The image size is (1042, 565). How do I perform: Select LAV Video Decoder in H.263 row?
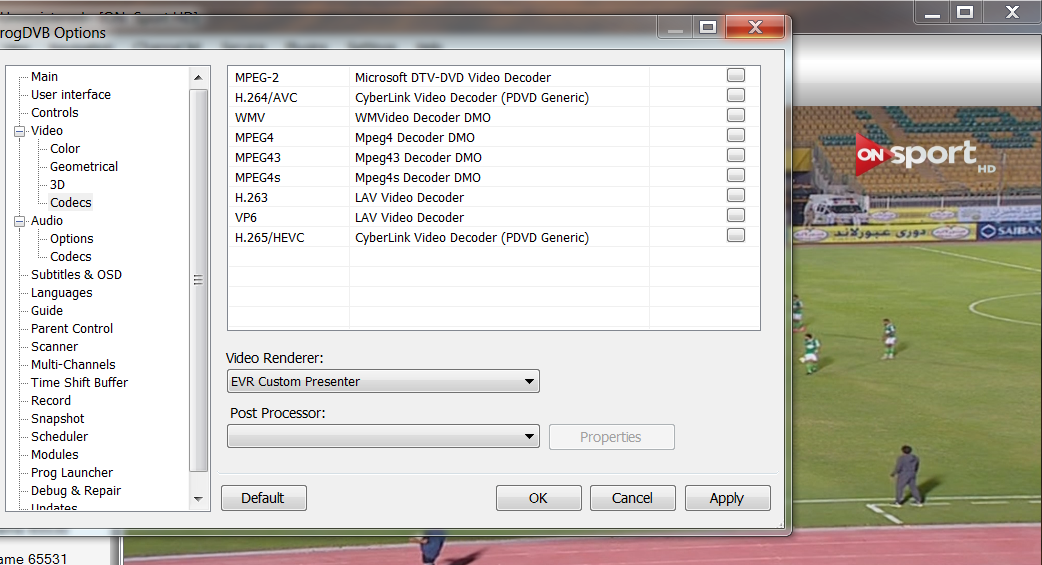(x=499, y=197)
